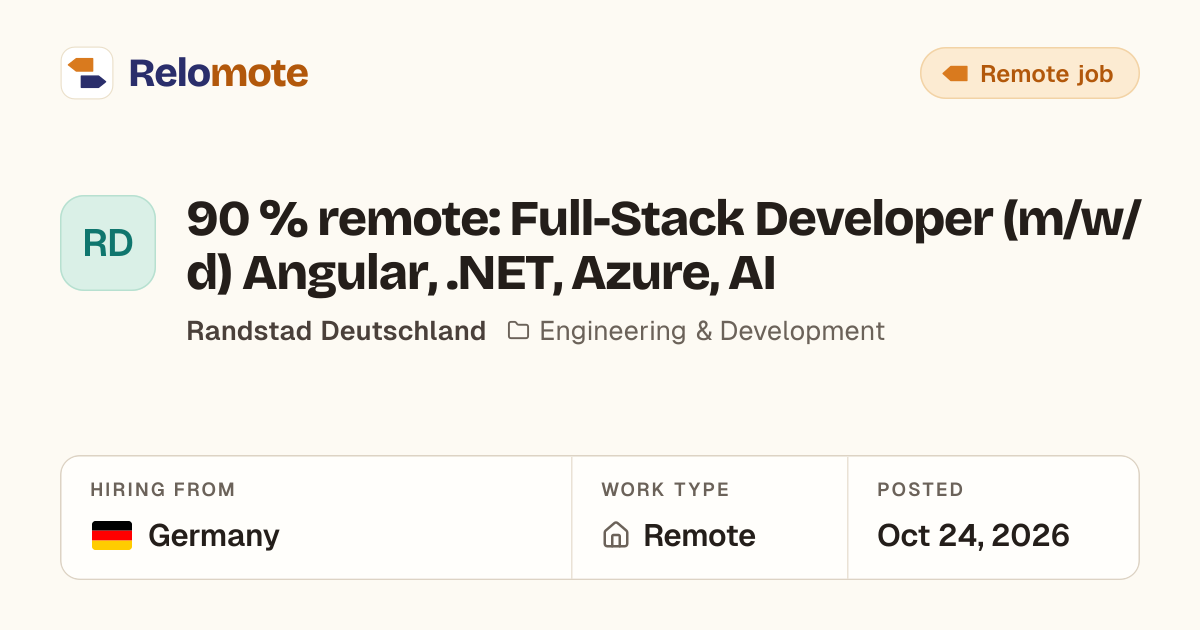Image resolution: width=1200 pixels, height=630 pixels.
Task: Click the tag icon in Remote job badge
Action: 955,74
